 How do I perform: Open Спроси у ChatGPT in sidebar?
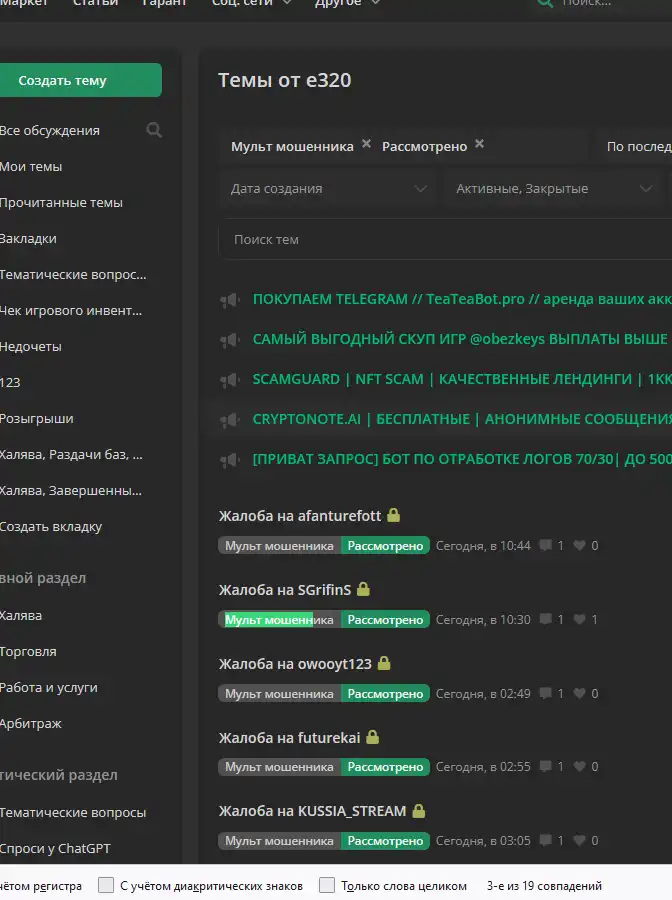(x=55, y=848)
